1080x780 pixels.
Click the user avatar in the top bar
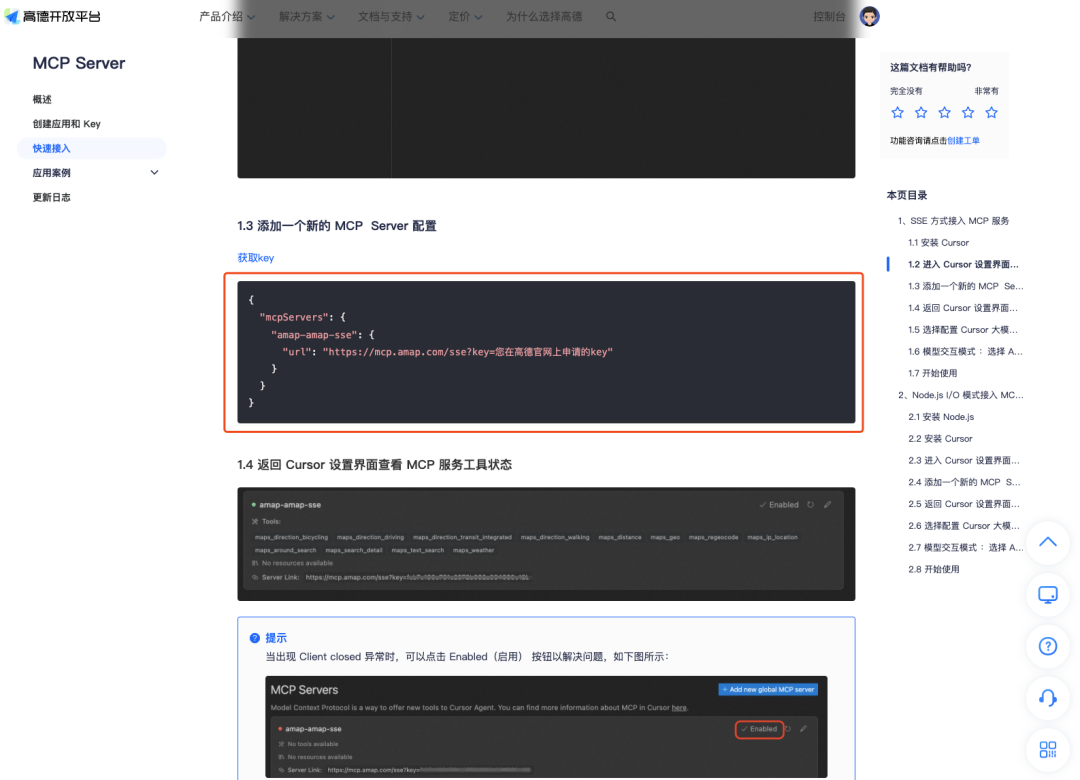click(x=868, y=16)
